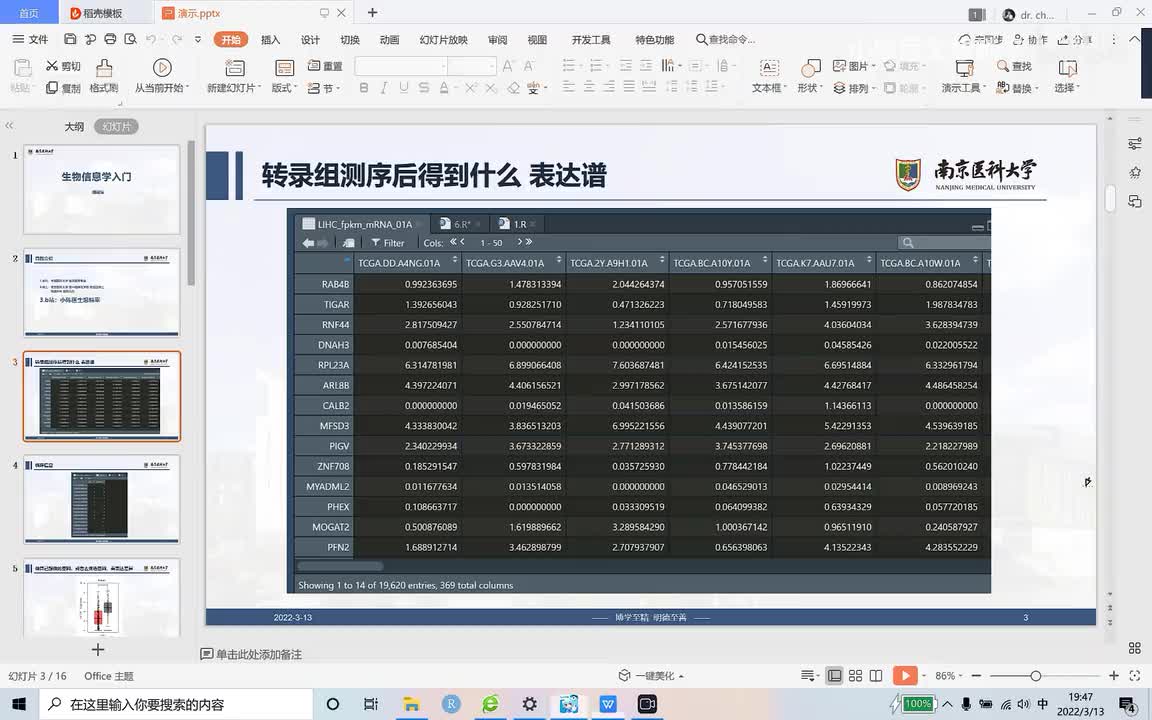
Task: Select the format painter (格式刷) tool
Action: (104, 76)
